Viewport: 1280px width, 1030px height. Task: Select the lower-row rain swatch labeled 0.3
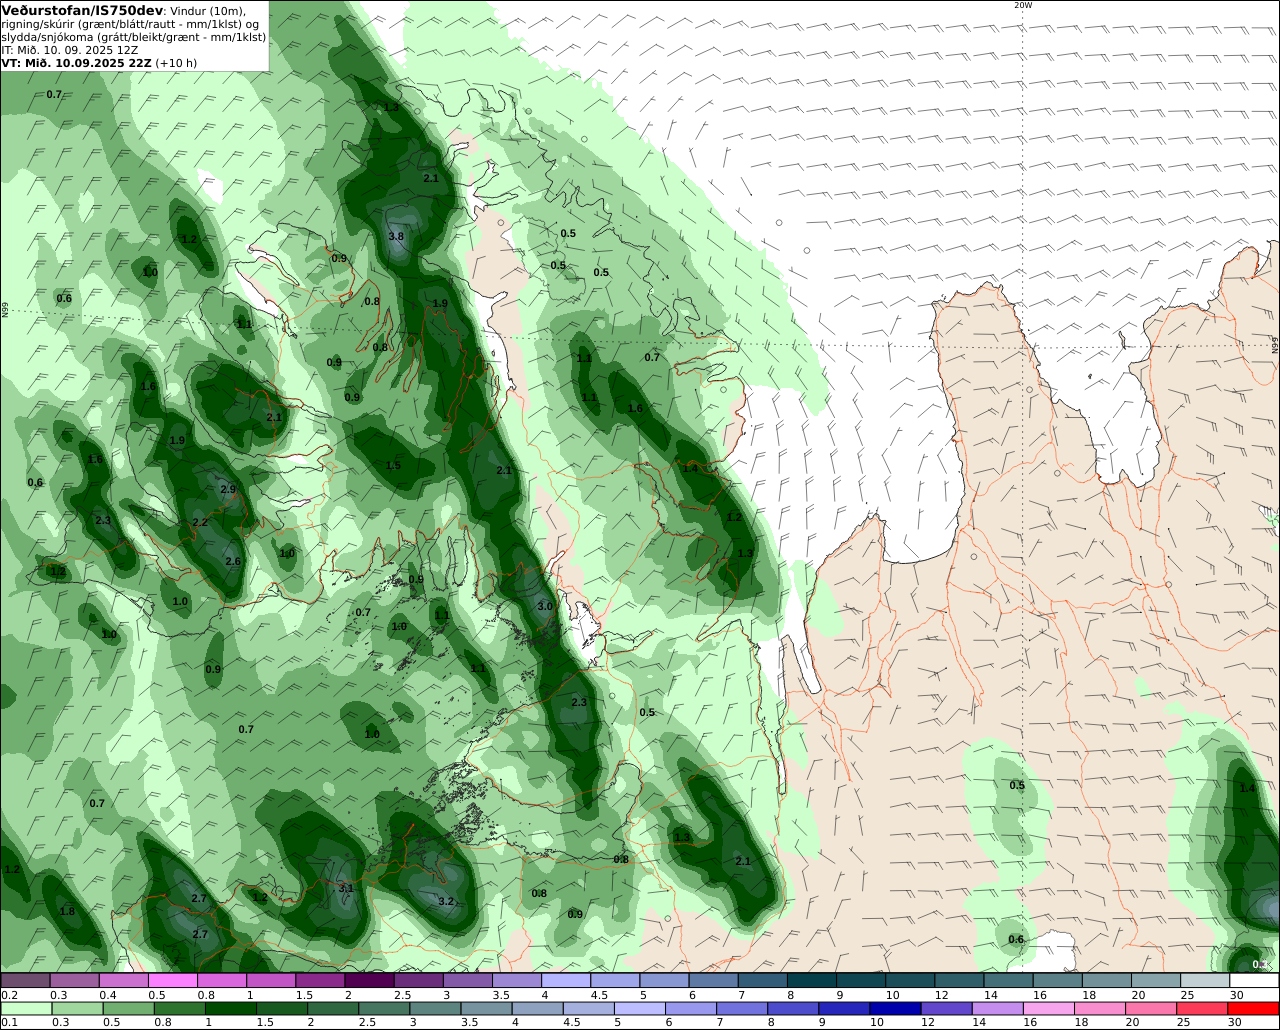pos(77,1008)
